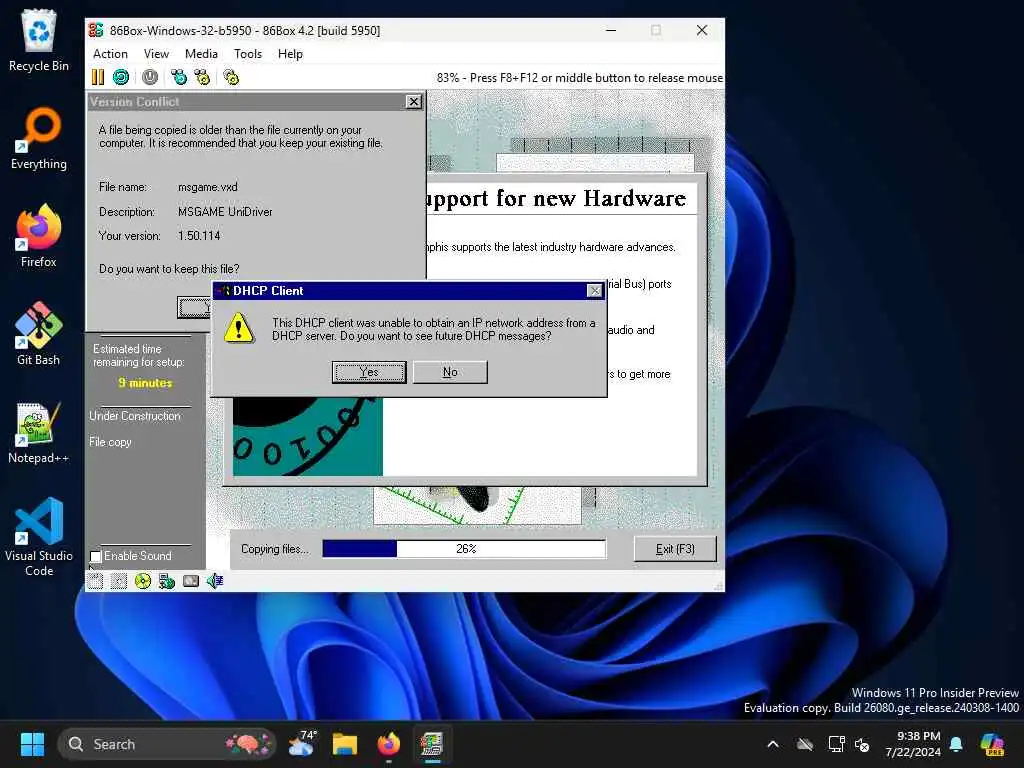Open the notification bell in system tray
Viewport: 1024px width, 768px height.
[x=956, y=744]
